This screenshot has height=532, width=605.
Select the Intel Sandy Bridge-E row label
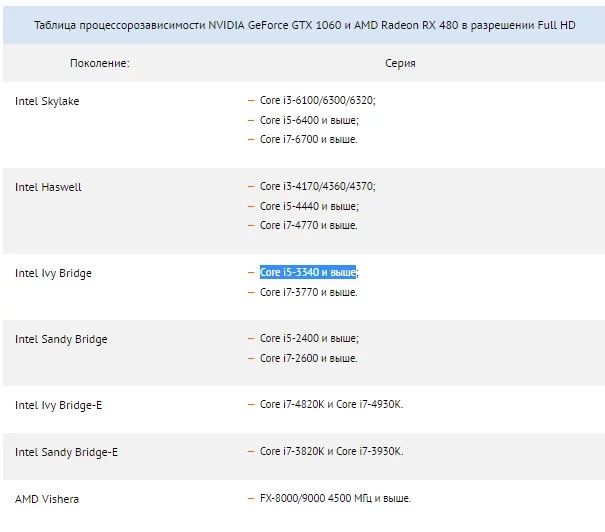pos(66,452)
